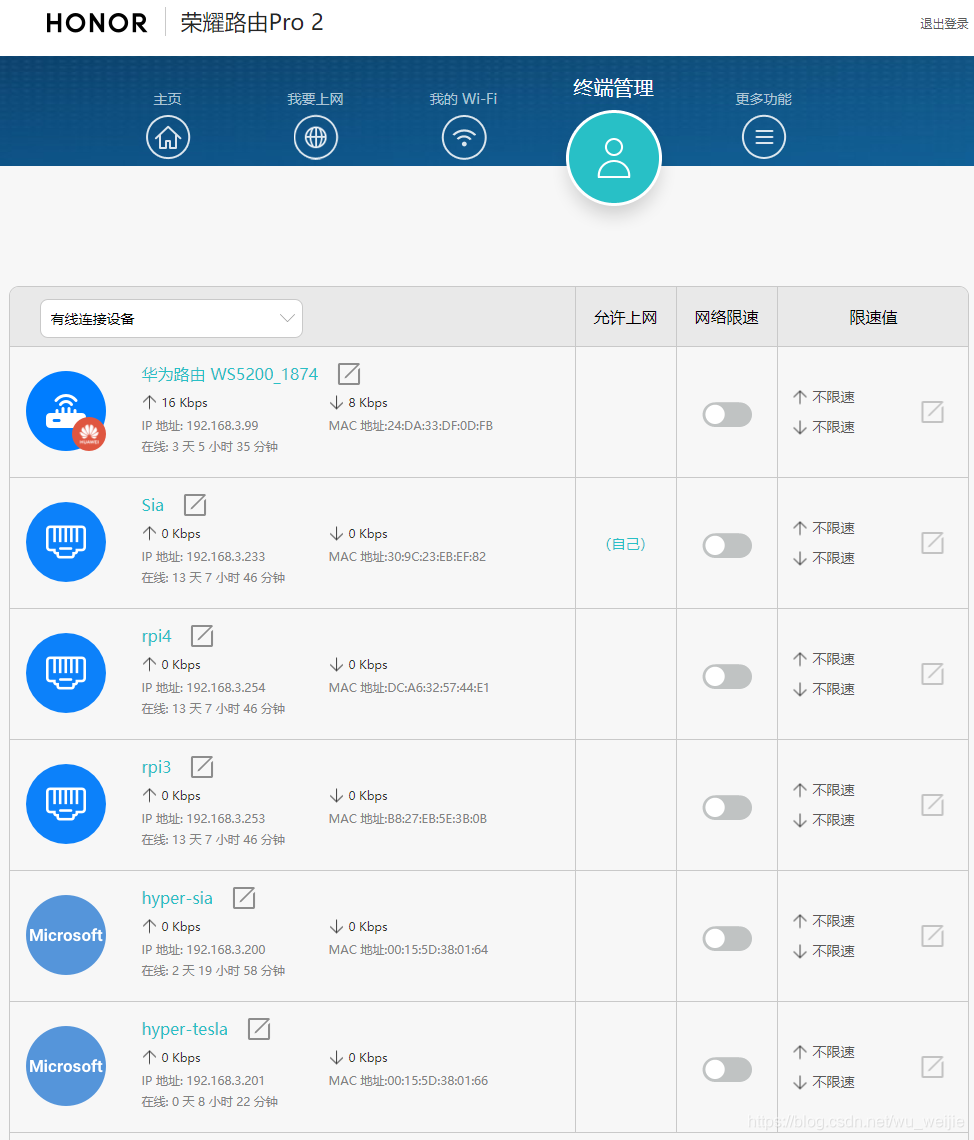Select IP address 192.168.3.254

(226, 687)
